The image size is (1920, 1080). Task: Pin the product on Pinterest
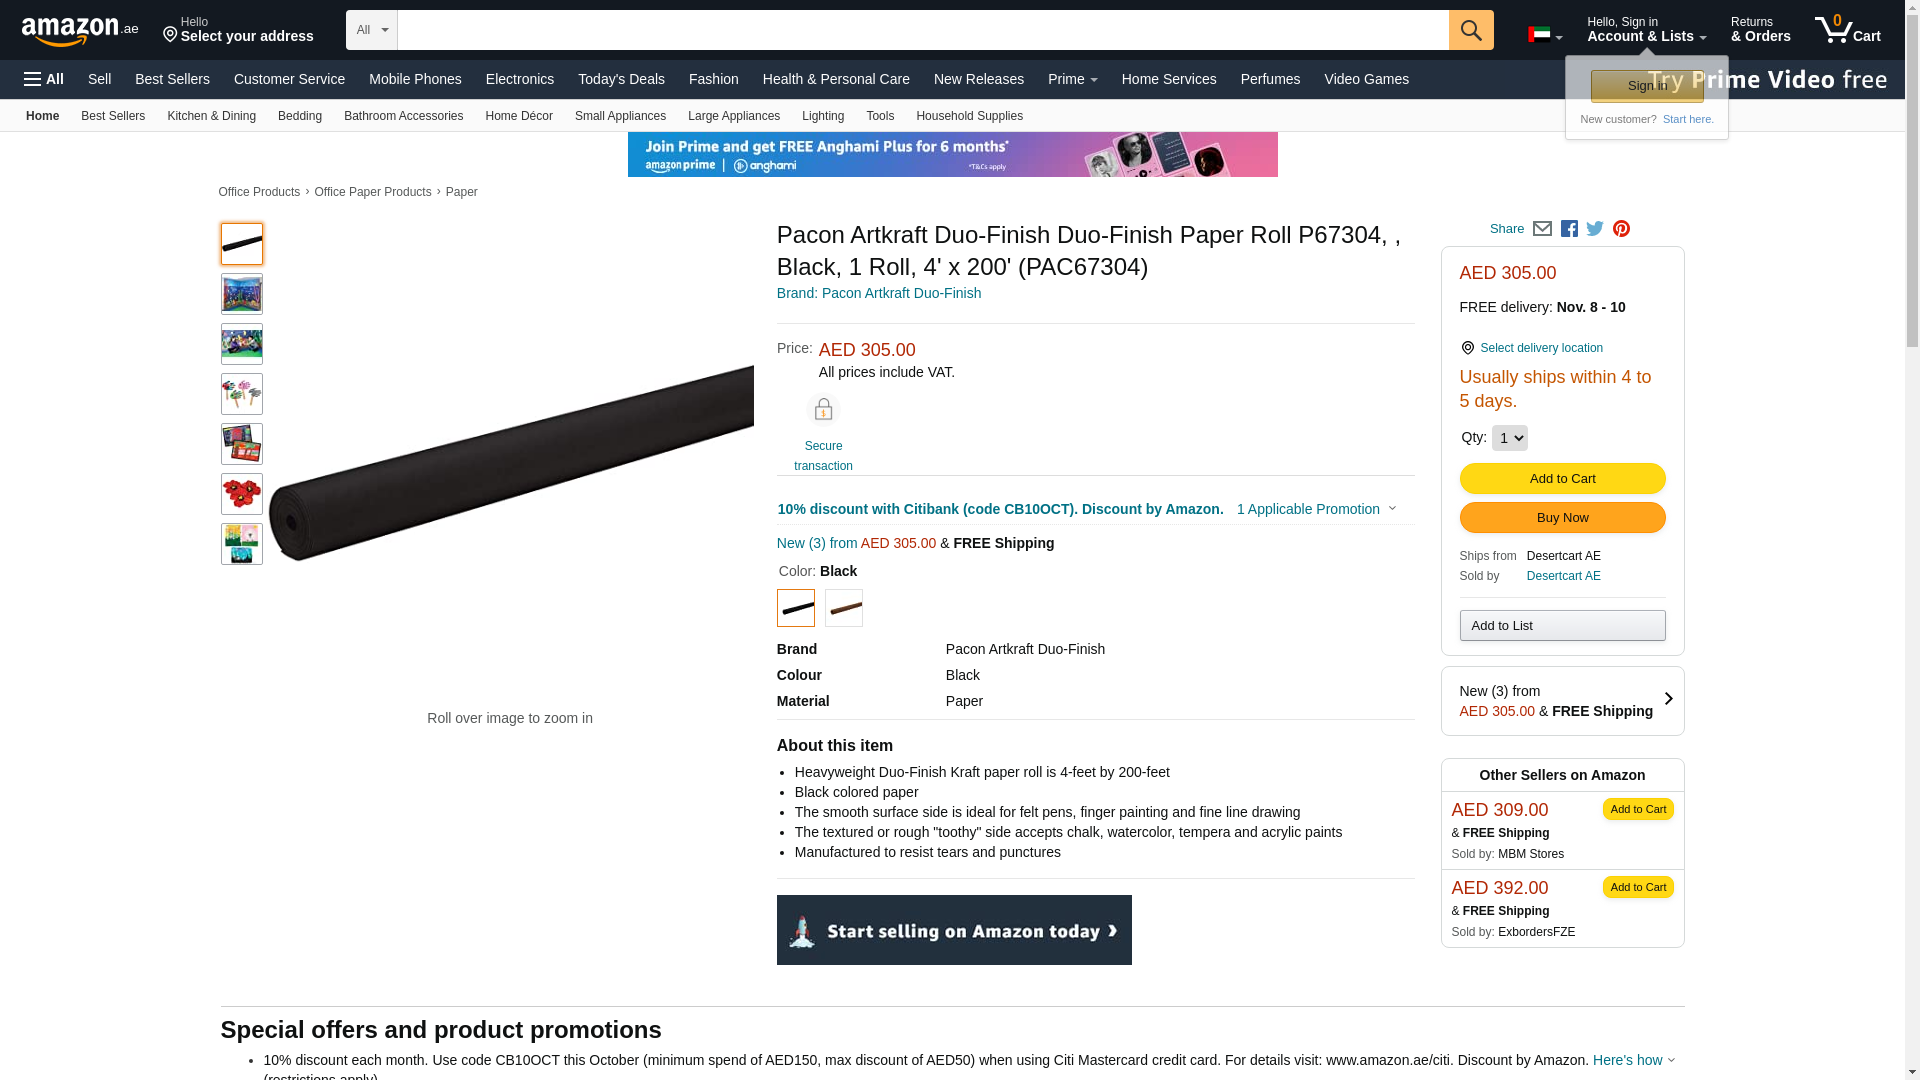(1621, 229)
